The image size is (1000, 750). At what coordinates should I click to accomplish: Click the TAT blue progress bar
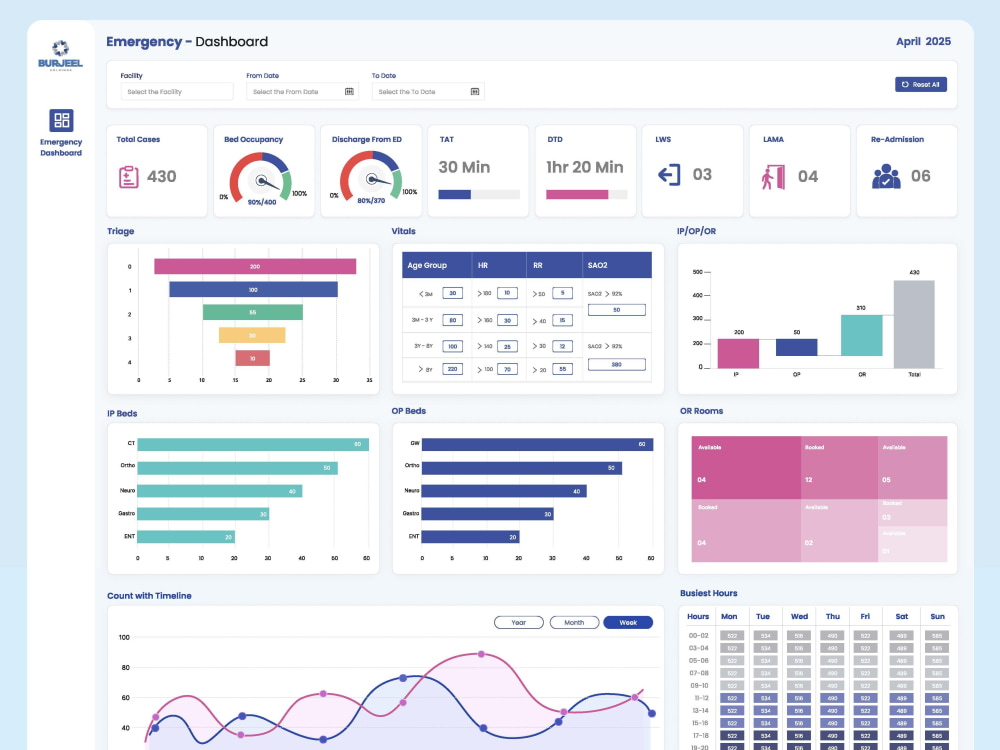click(x=454, y=195)
